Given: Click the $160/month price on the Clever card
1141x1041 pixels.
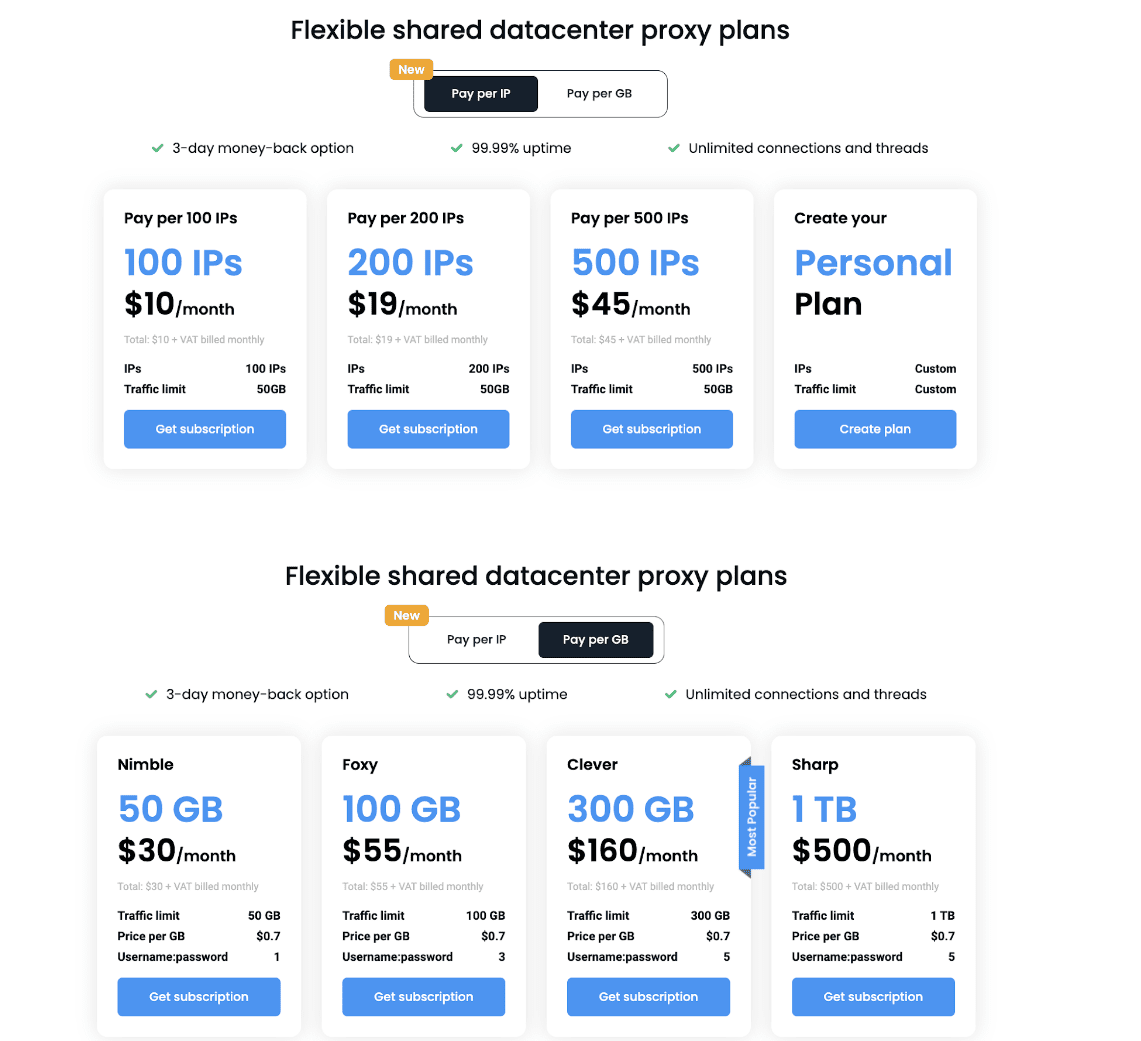Looking at the screenshot, I should pos(632,851).
